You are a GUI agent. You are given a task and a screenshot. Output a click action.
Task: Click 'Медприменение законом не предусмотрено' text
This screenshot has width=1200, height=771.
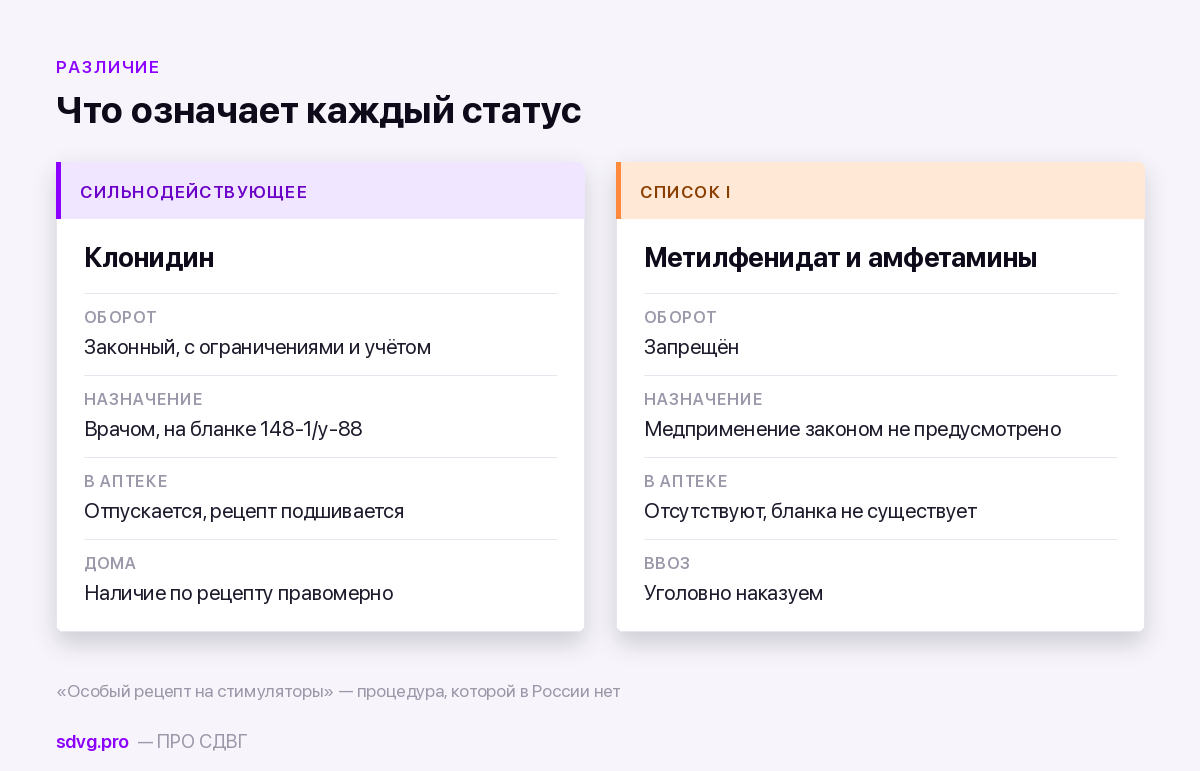click(852, 430)
